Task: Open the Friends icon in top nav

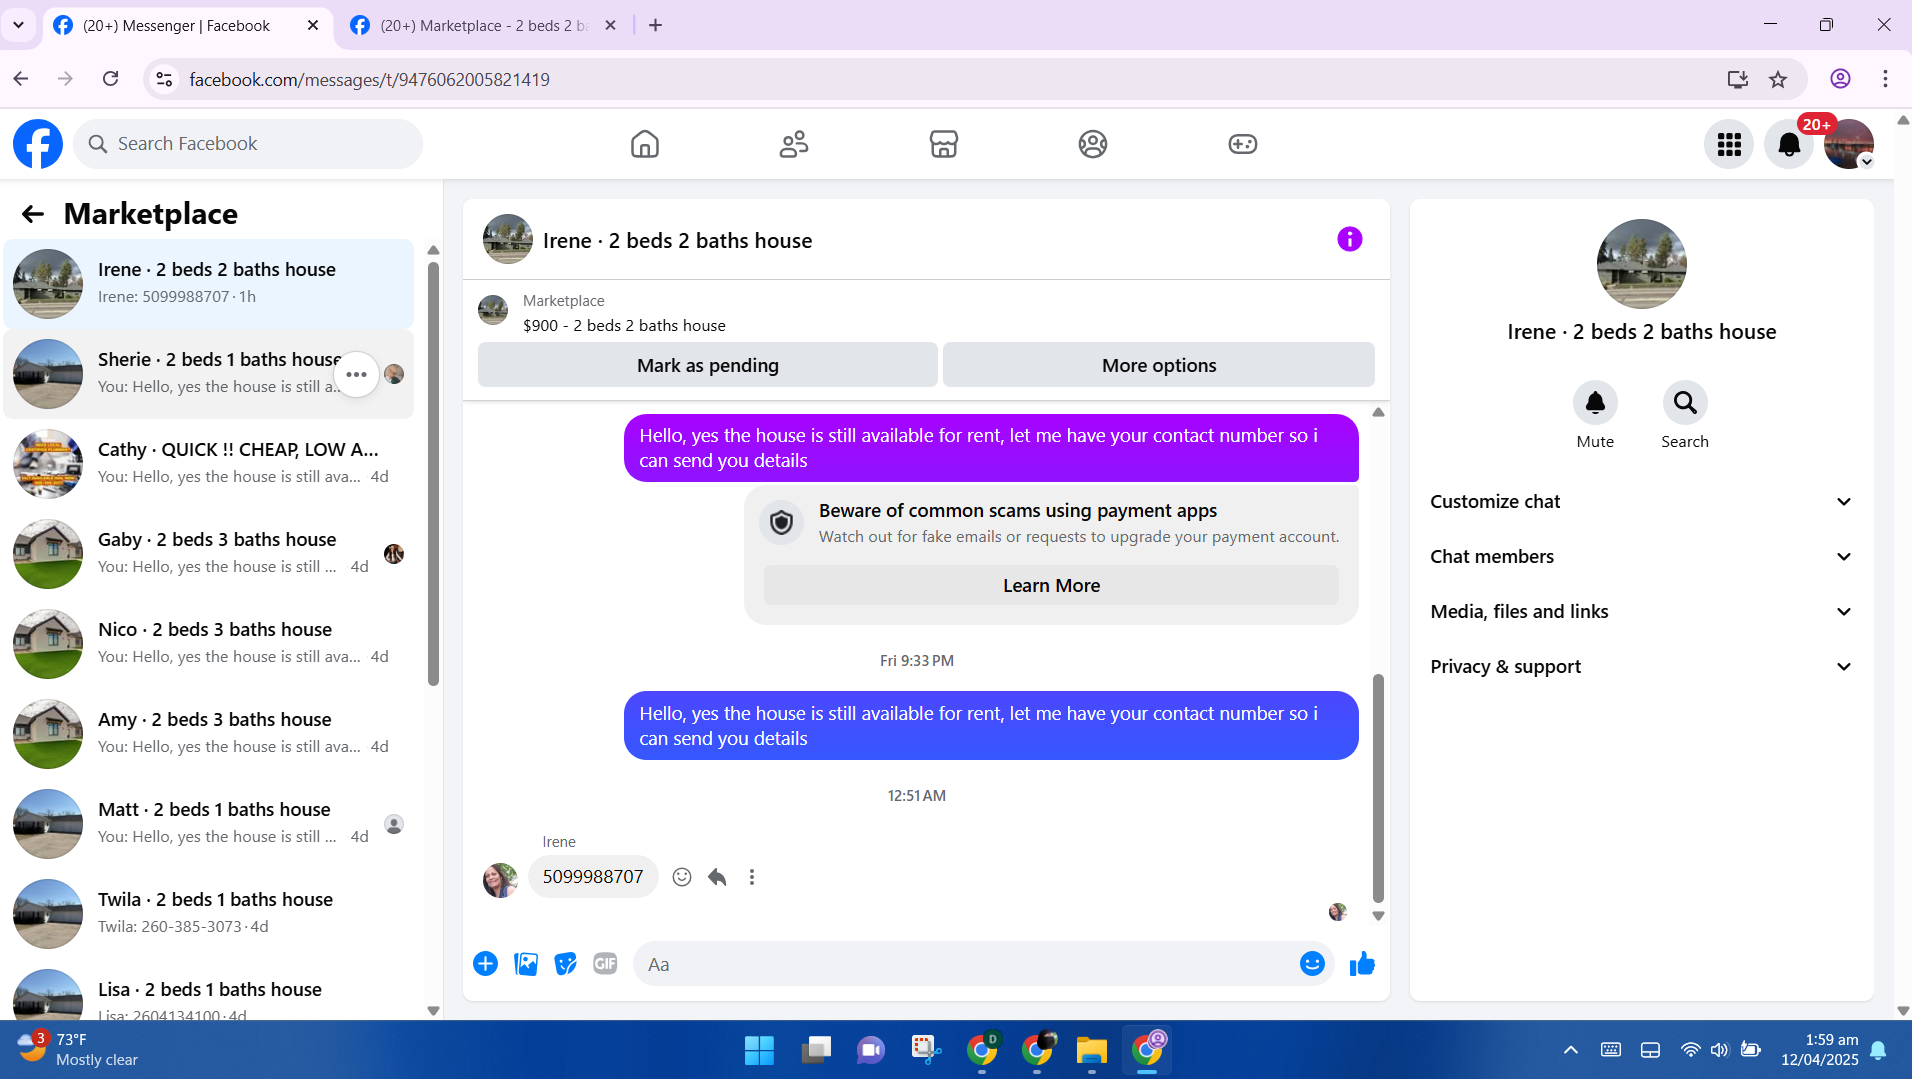Action: (794, 144)
